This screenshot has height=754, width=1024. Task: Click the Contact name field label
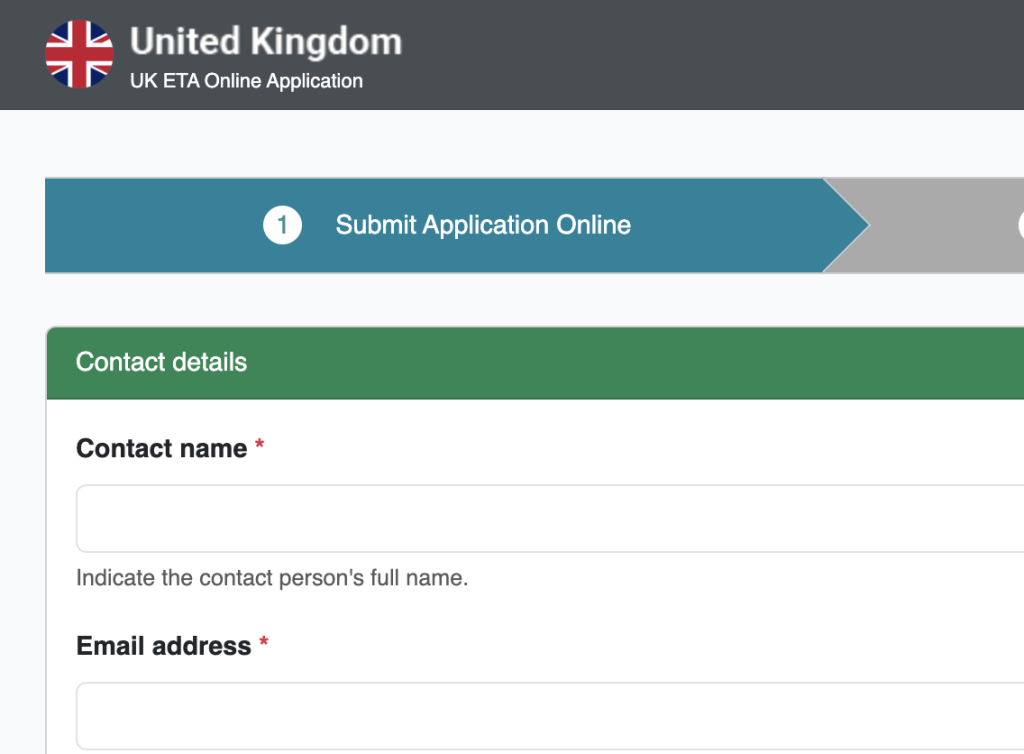pyautogui.click(x=161, y=448)
